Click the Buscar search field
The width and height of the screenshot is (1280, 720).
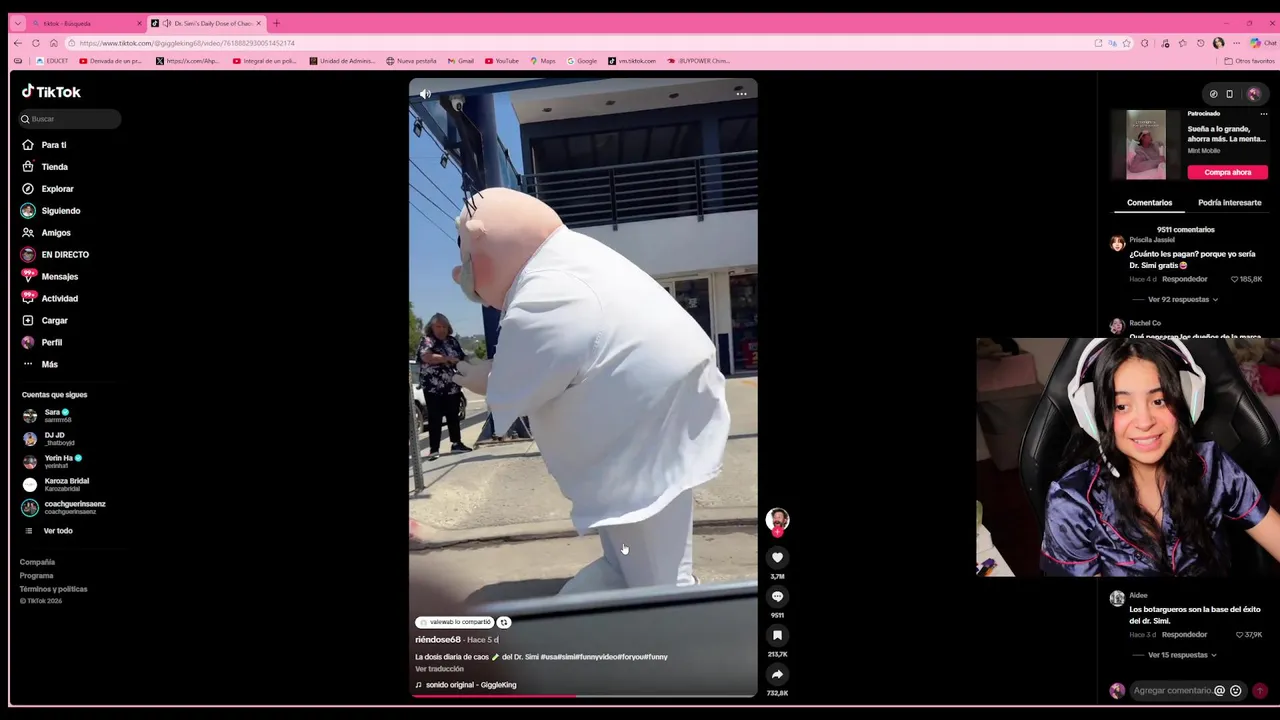pos(71,119)
